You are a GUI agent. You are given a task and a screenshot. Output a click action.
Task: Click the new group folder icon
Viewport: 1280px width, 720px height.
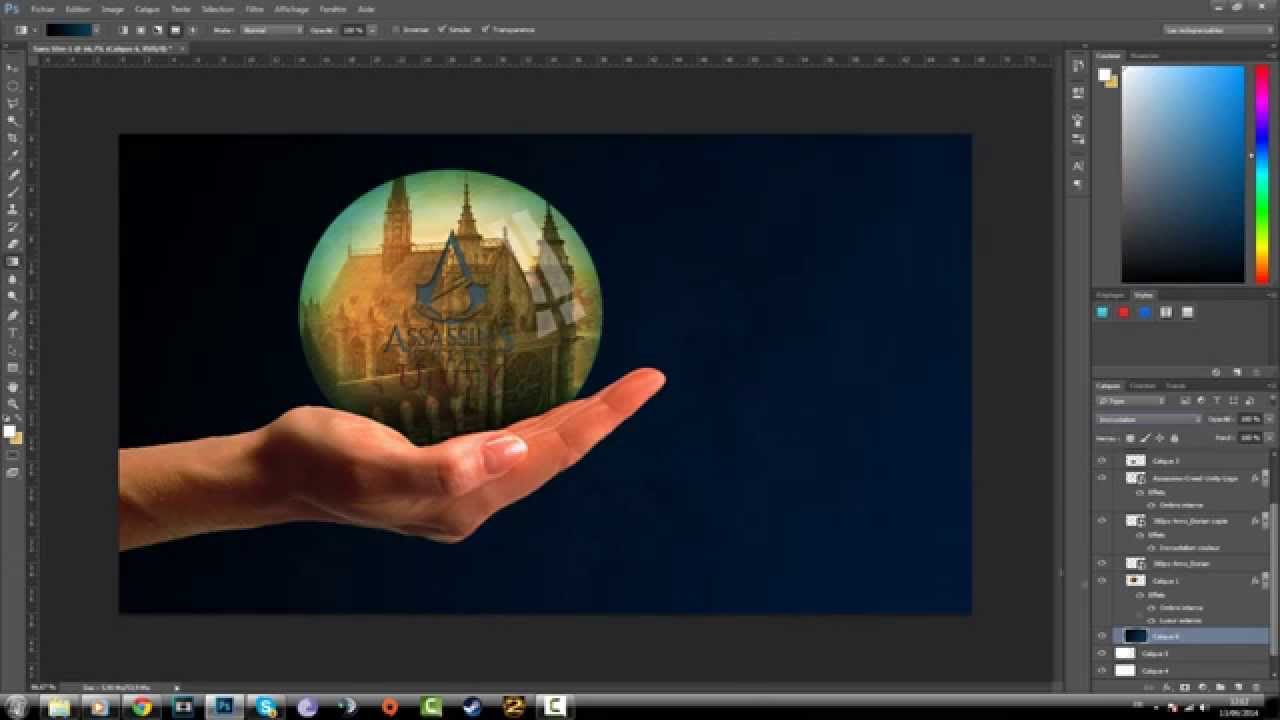coord(1220,688)
